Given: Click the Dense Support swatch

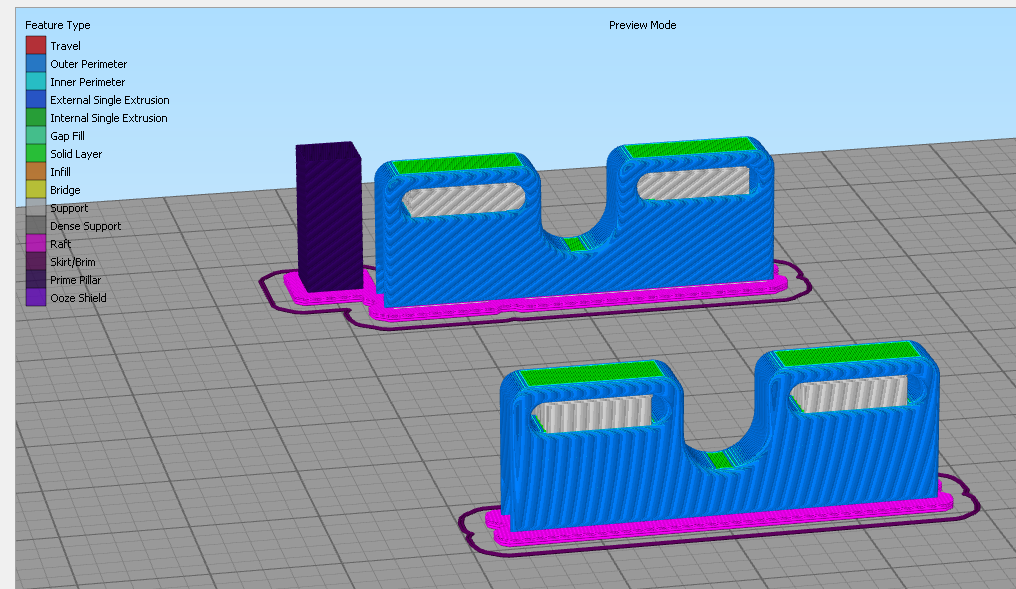Looking at the screenshot, I should [x=36, y=225].
